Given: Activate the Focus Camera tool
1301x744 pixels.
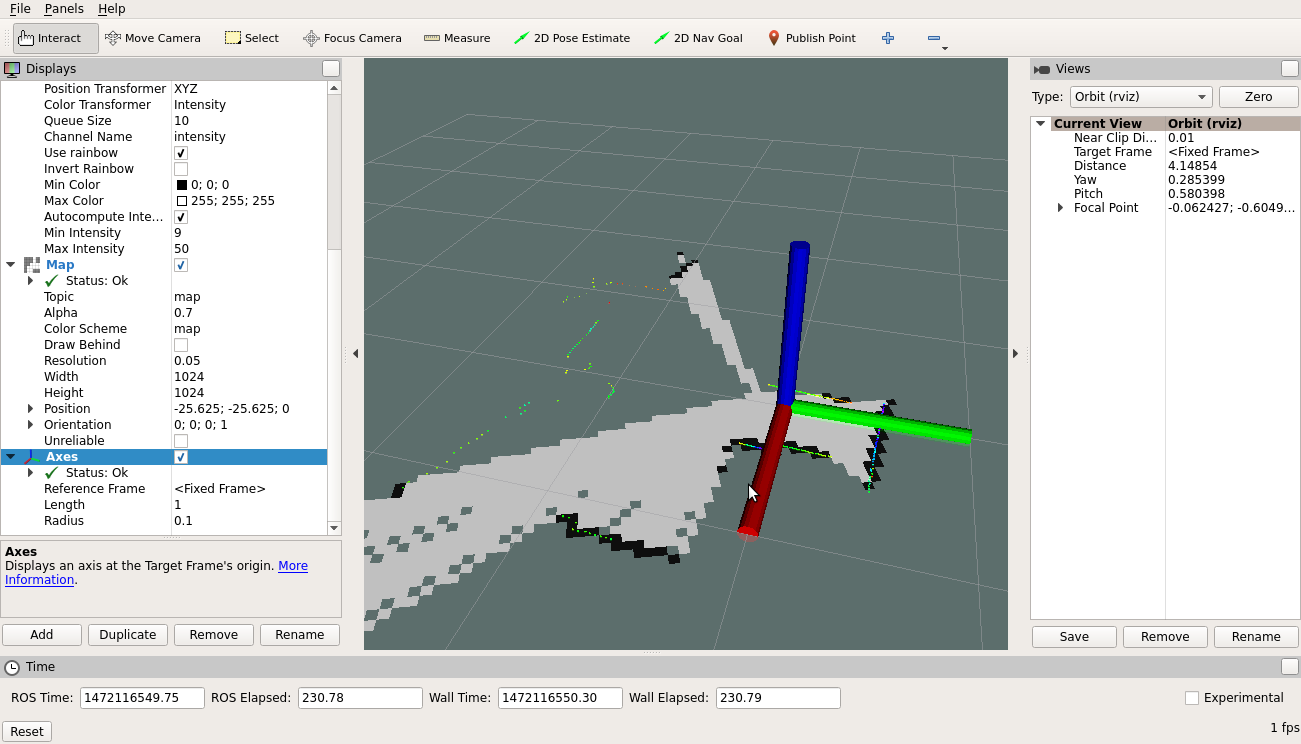Looking at the screenshot, I should click(x=352, y=38).
